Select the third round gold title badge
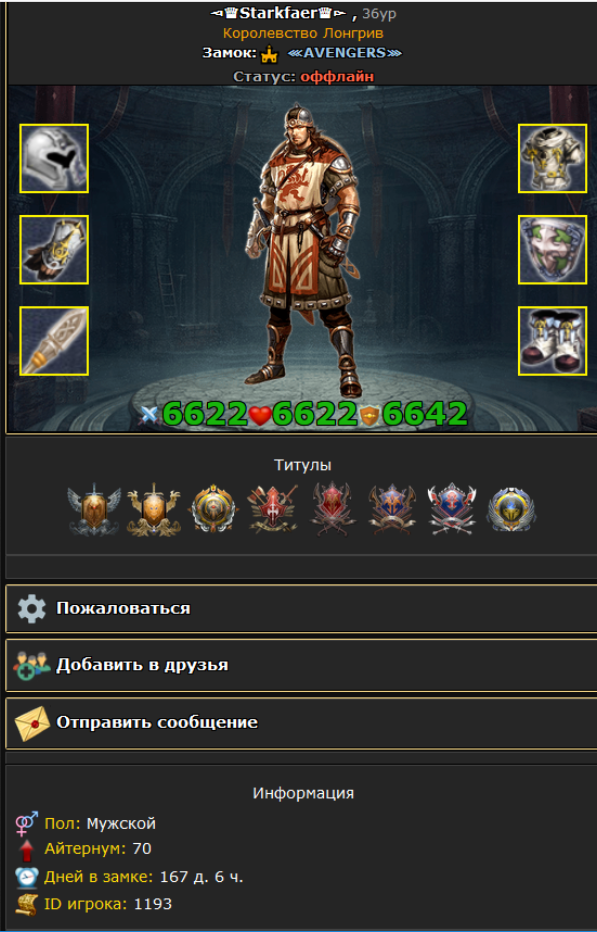 (x=213, y=510)
